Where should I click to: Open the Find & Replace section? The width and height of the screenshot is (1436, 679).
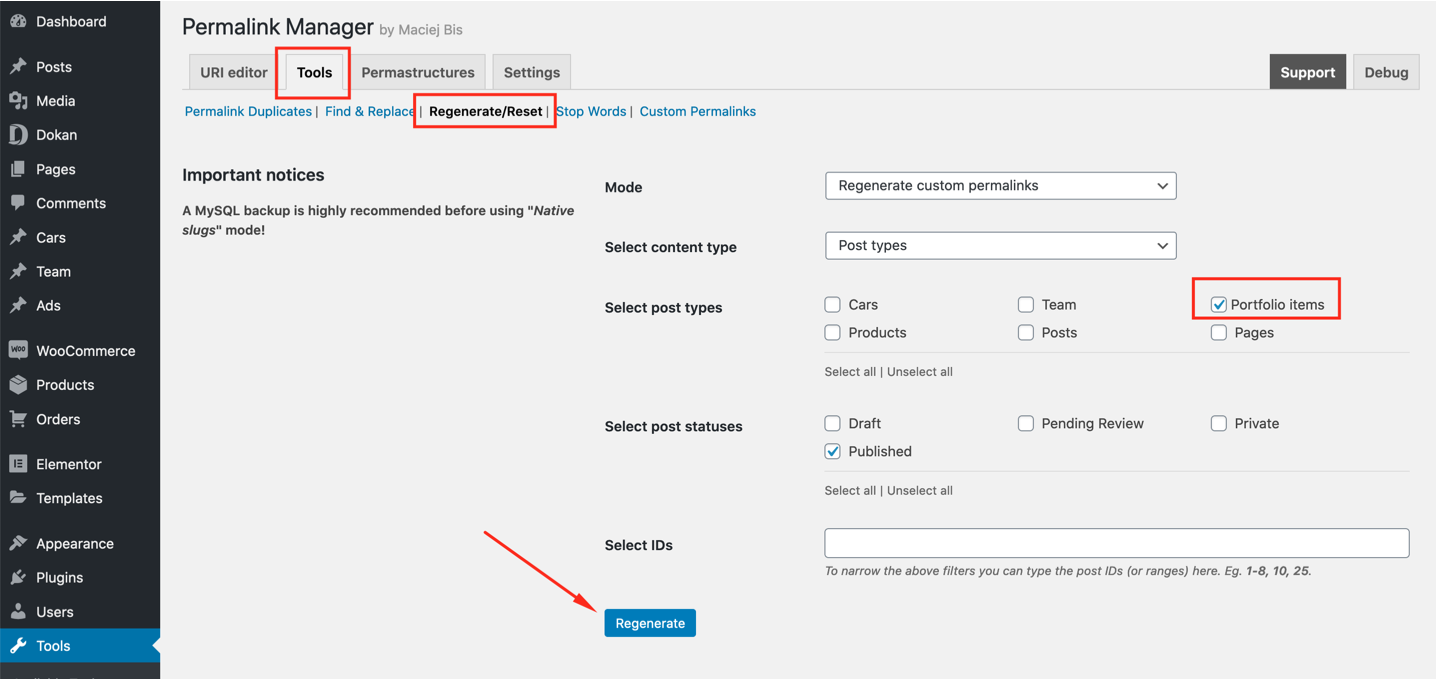coord(370,112)
